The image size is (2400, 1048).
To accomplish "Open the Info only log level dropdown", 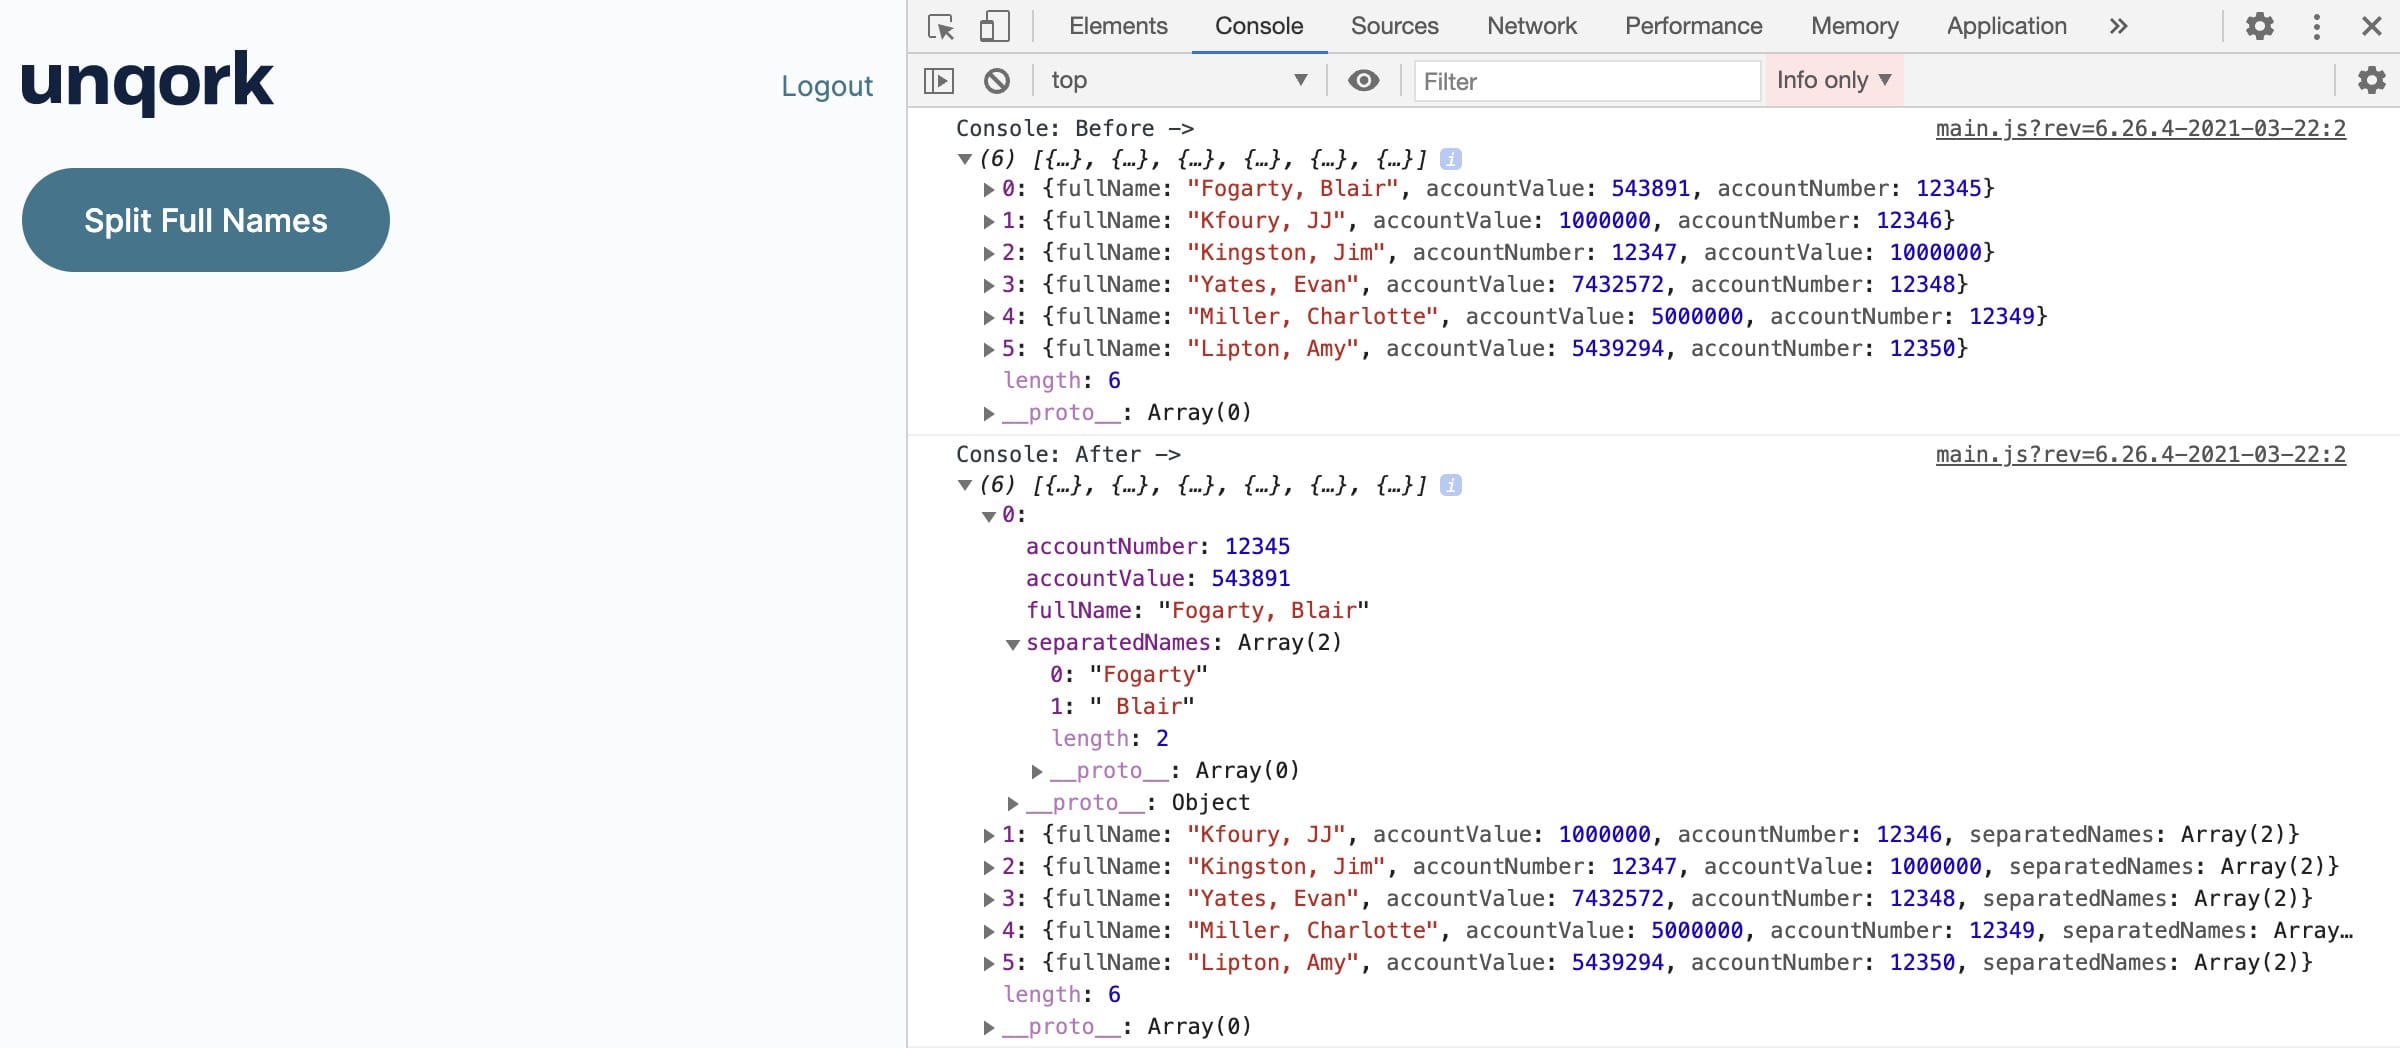I will (1834, 80).
